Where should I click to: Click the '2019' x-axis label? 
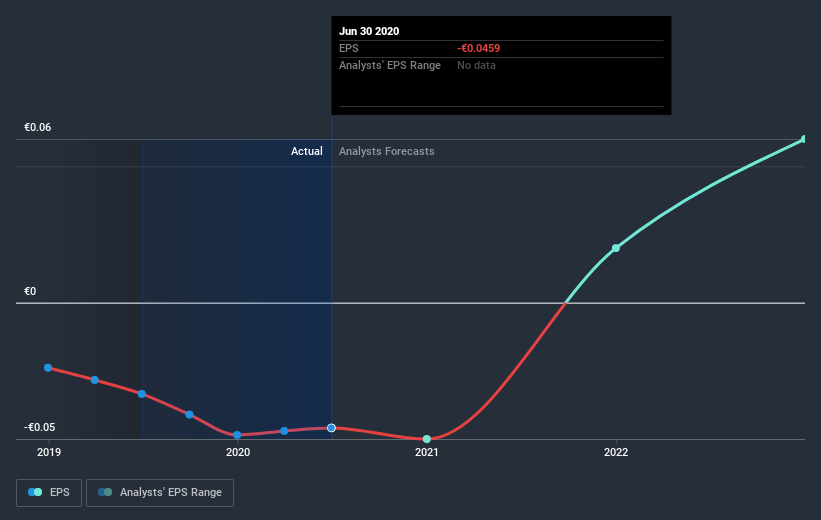49,452
